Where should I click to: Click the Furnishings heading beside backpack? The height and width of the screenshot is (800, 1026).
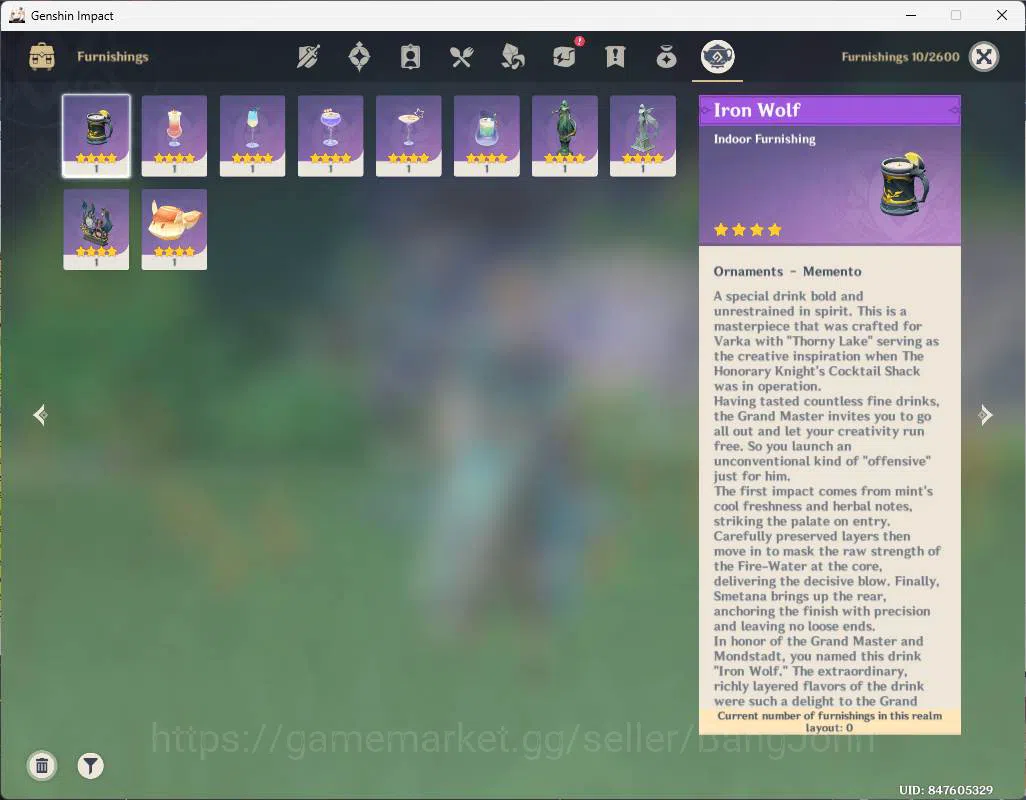[113, 57]
